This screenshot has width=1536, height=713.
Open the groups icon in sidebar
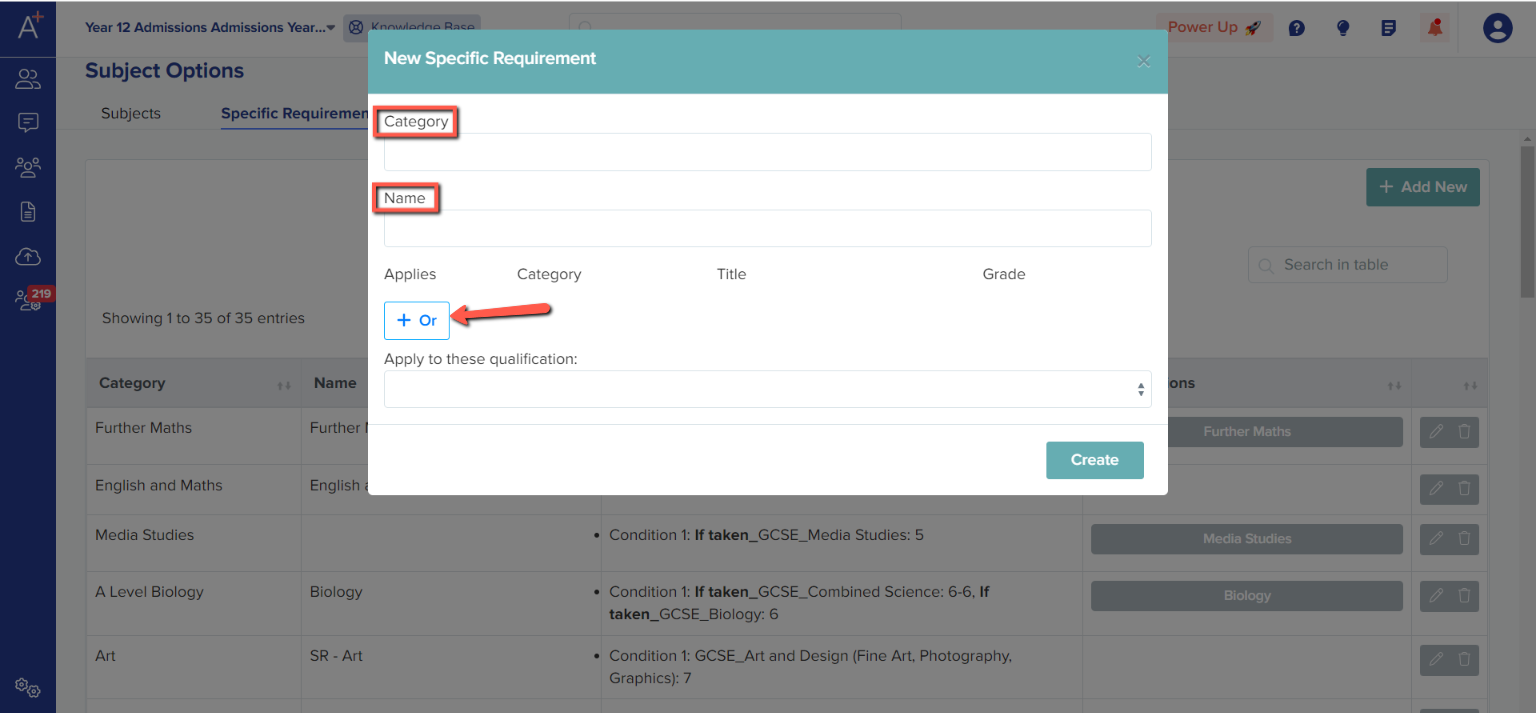pyautogui.click(x=28, y=167)
